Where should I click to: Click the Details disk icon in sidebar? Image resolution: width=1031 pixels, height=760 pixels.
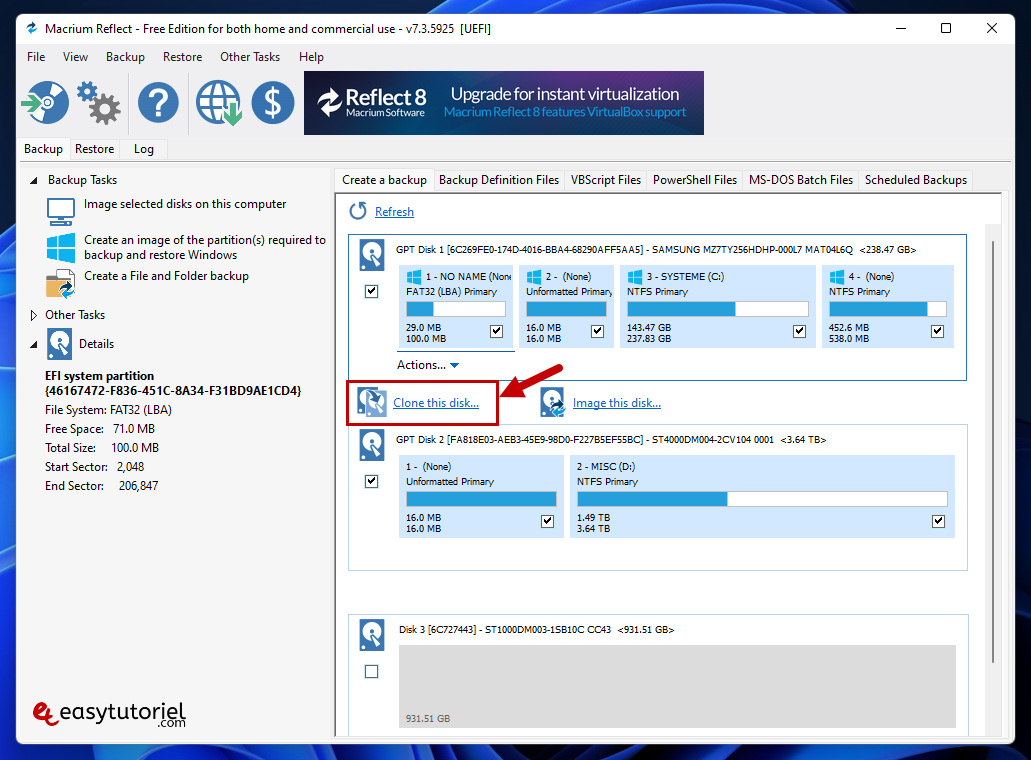point(59,344)
